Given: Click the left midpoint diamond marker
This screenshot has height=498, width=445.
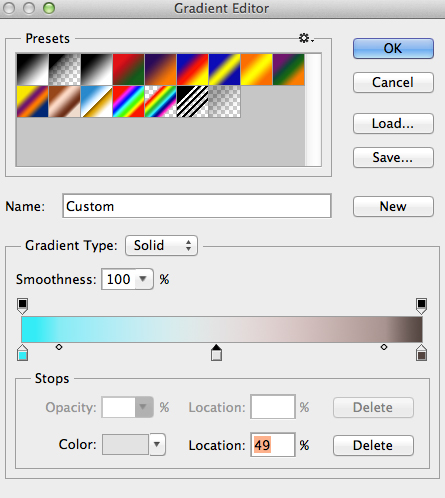Looking at the screenshot, I should tap(59, 347).
